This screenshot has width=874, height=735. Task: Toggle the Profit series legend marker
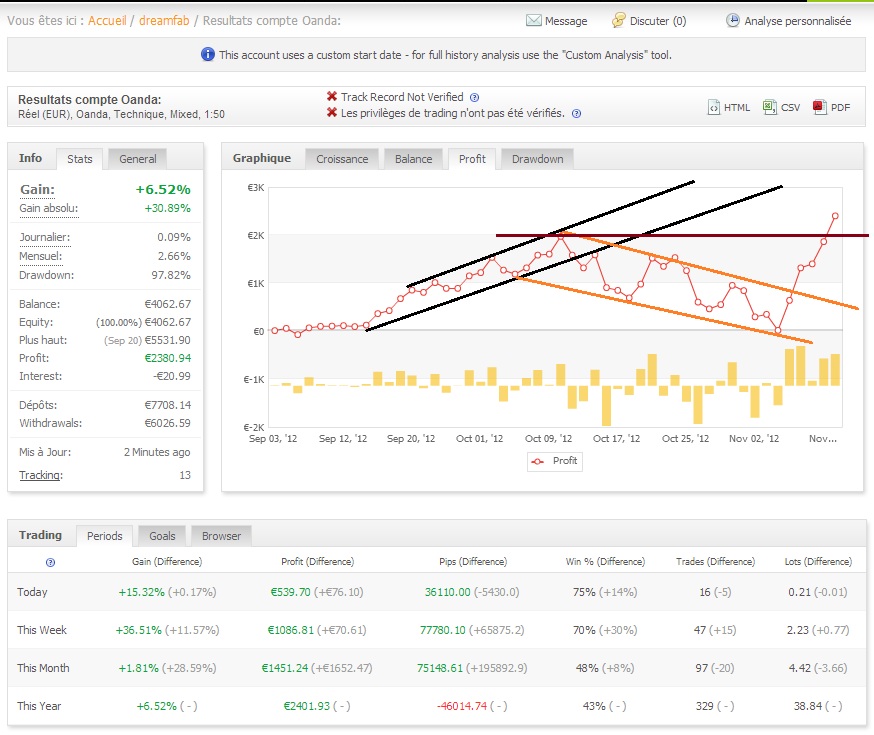pyautogui.click(x=539, y=461)
